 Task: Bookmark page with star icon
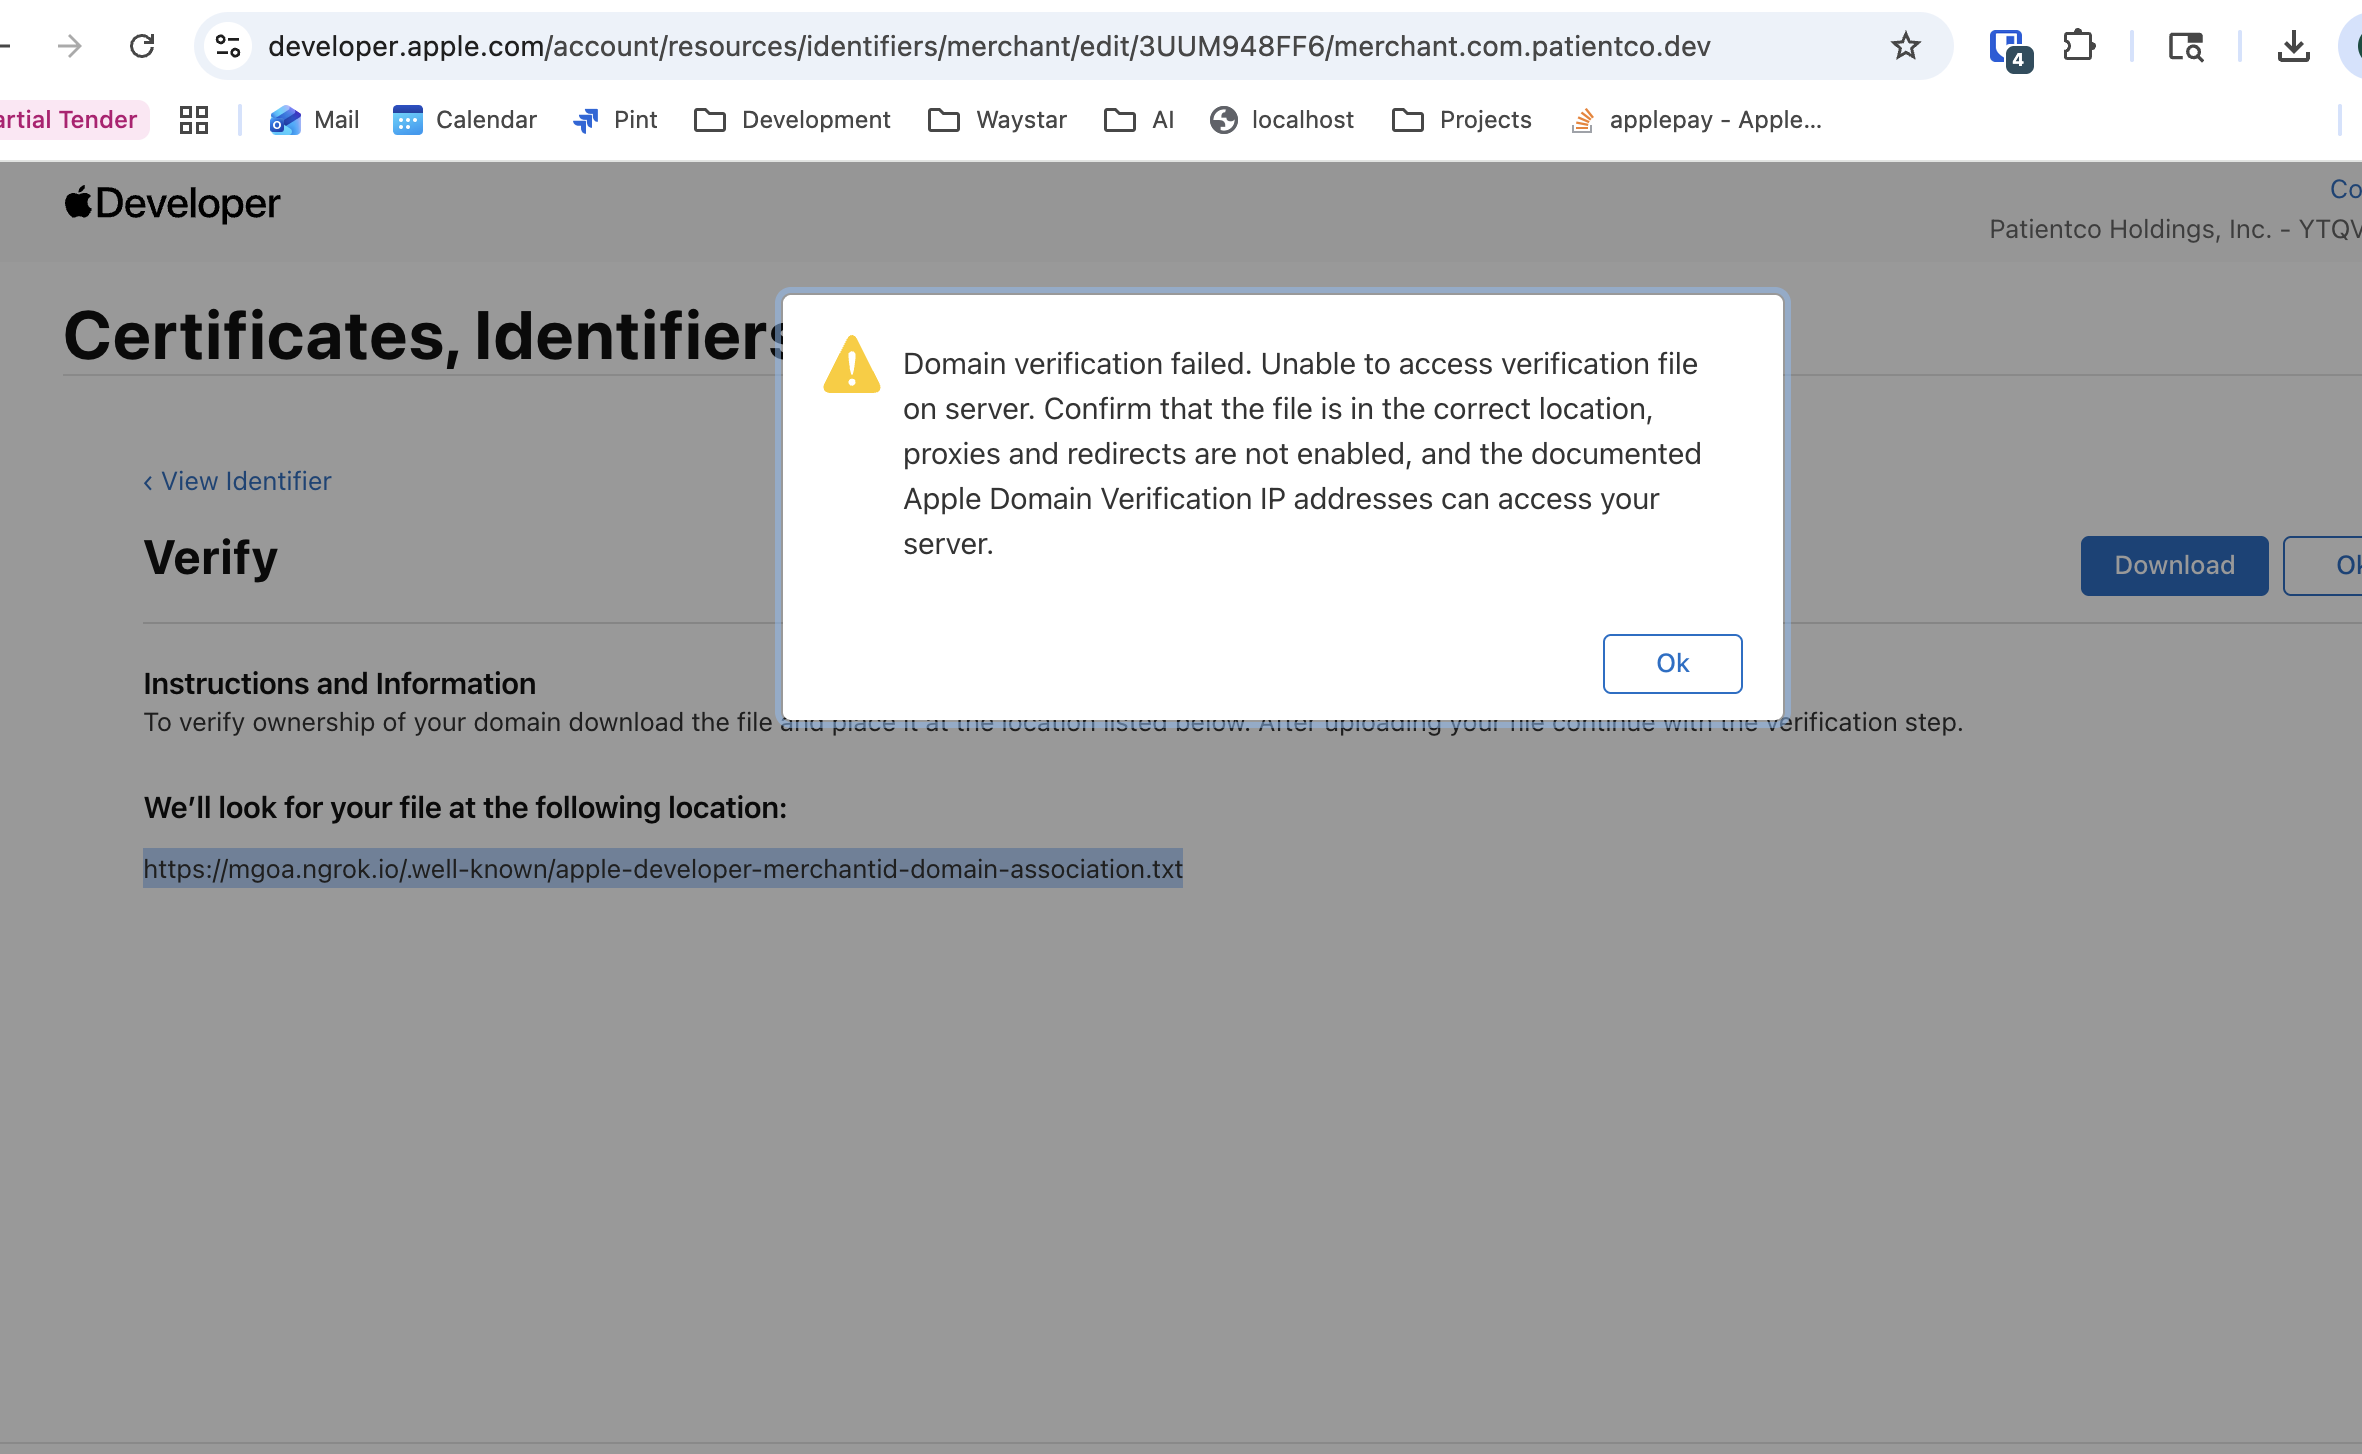1905,46
